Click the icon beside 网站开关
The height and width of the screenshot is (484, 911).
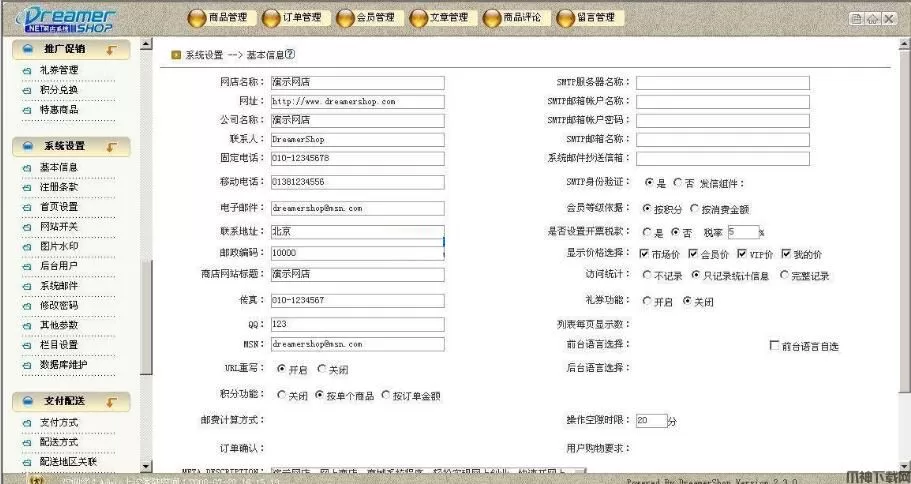[x=27, y=227]
